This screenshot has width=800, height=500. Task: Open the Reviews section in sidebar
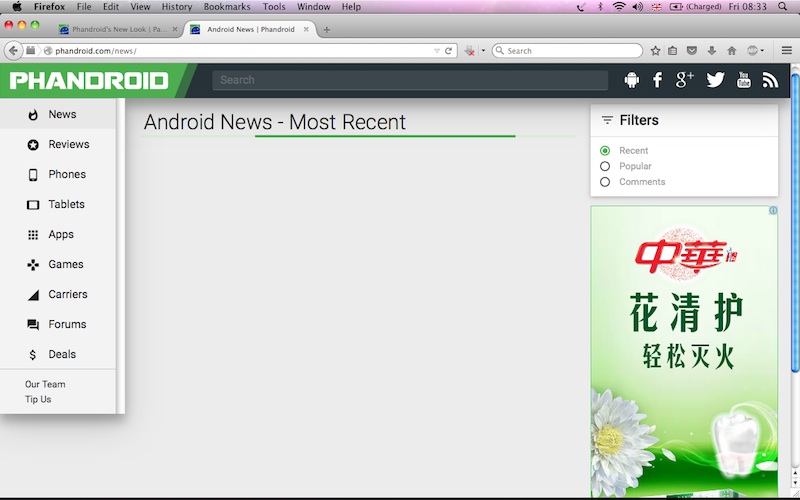(68, 144)
